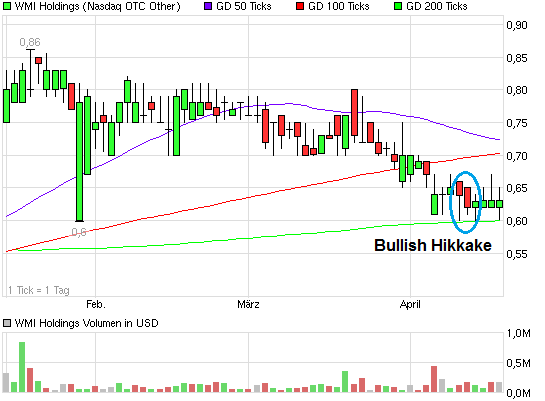Click the purple GD 50 Ticks swatch

208,6
